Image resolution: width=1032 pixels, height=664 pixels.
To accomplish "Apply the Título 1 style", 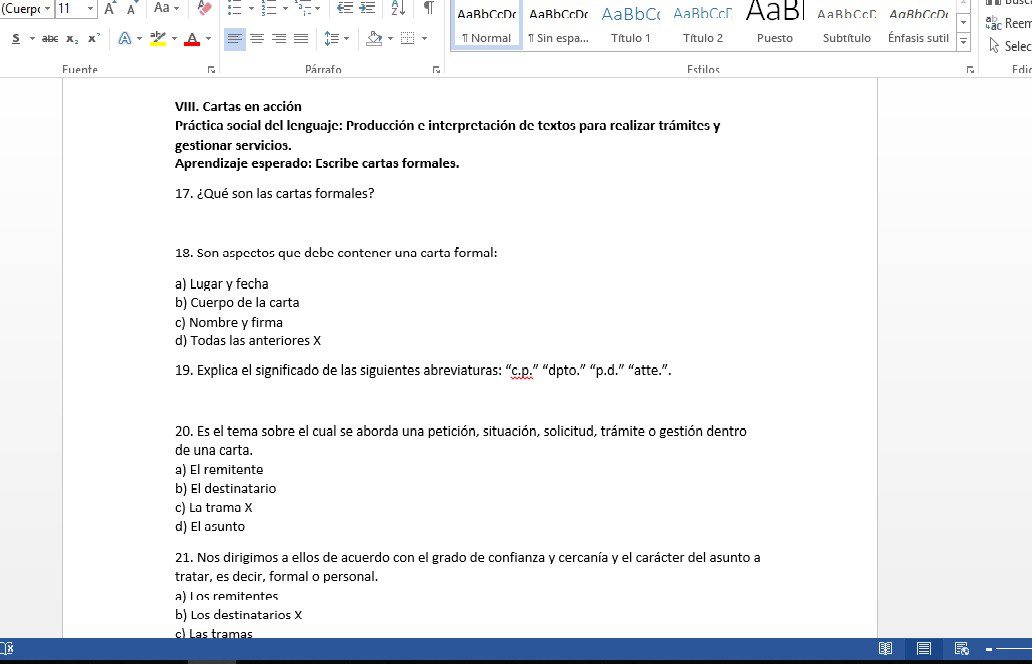I will (631, 24).
